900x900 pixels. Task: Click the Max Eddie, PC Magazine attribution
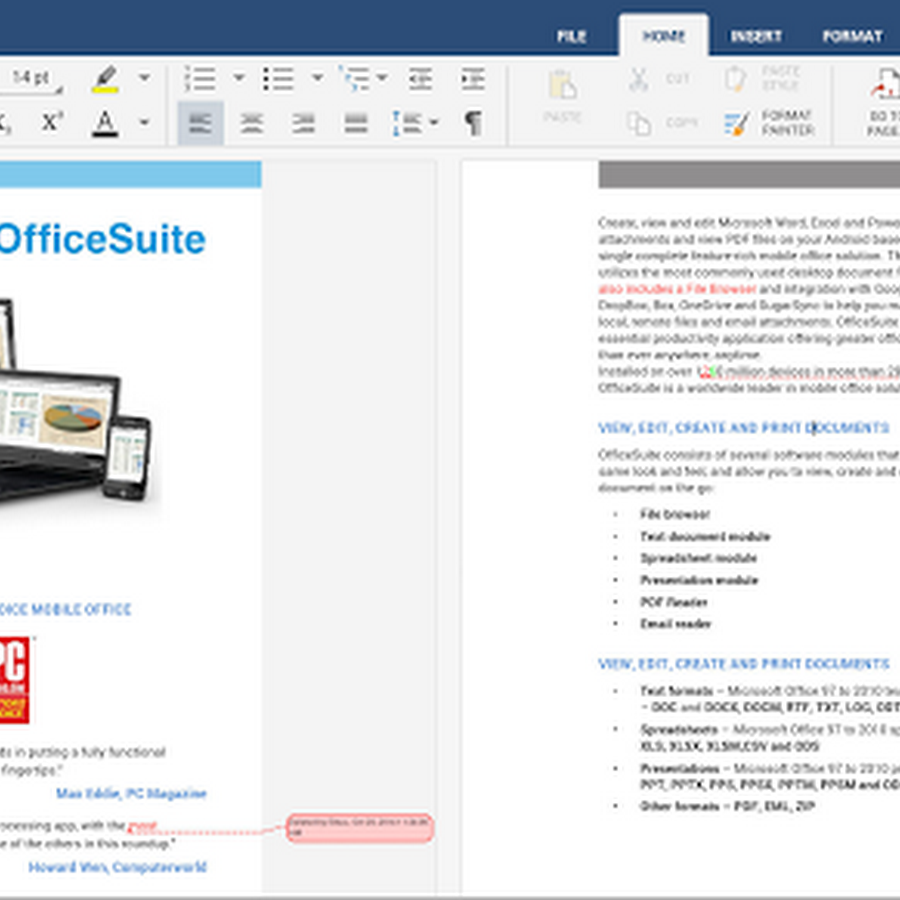pos(131,793)
